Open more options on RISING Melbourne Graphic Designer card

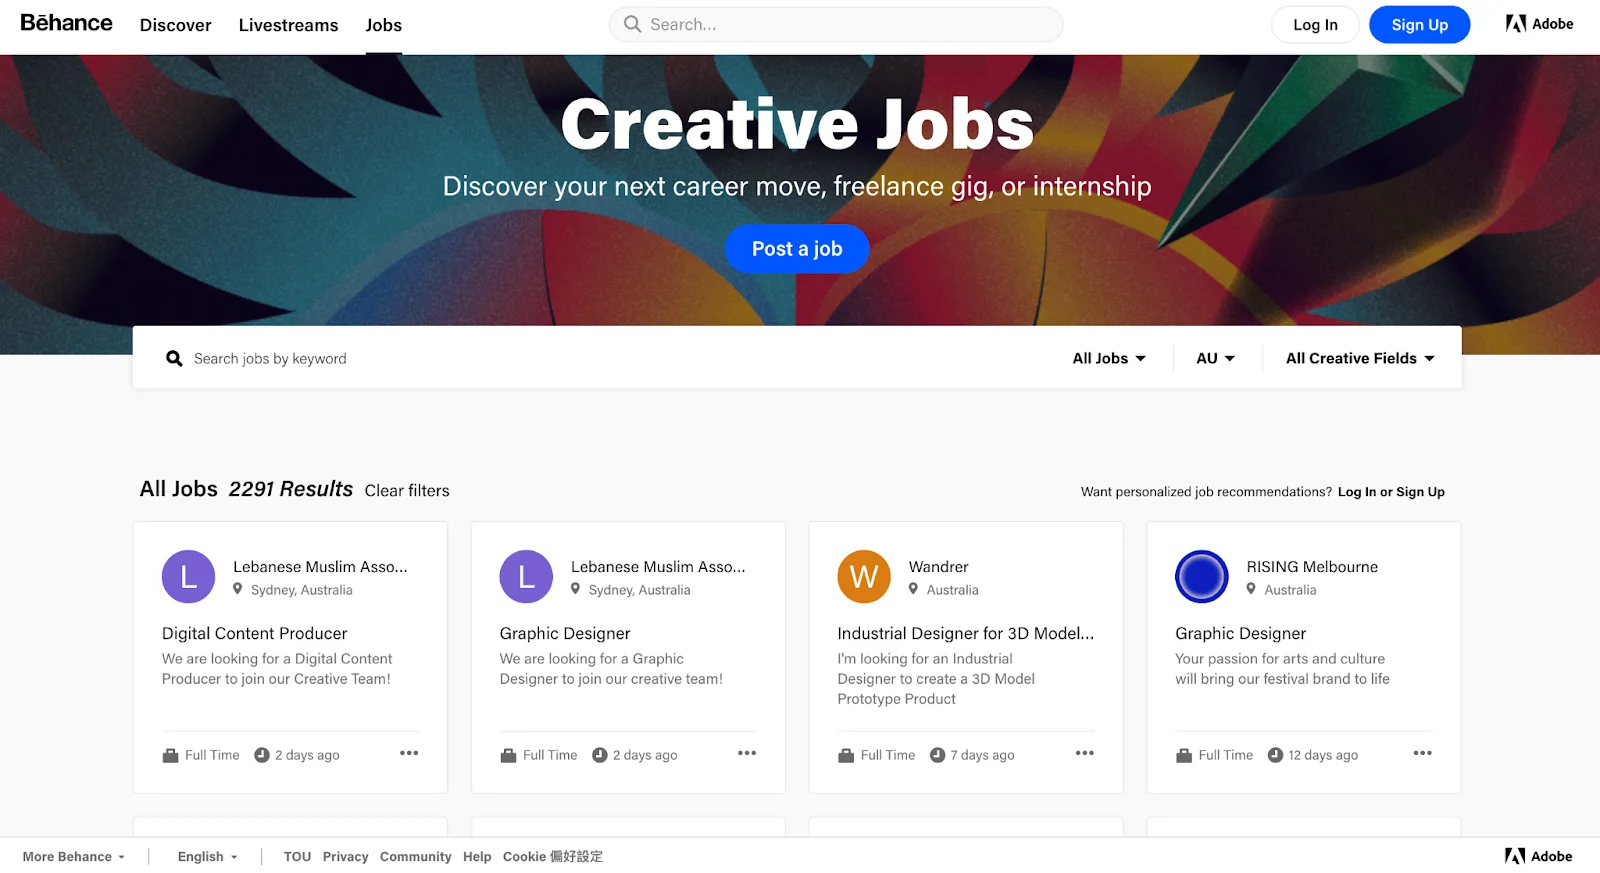tap(1423, 753)
